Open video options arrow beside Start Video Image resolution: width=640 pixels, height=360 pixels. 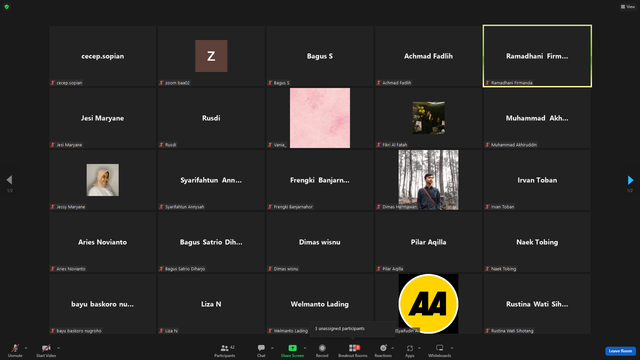click(58, 348)
